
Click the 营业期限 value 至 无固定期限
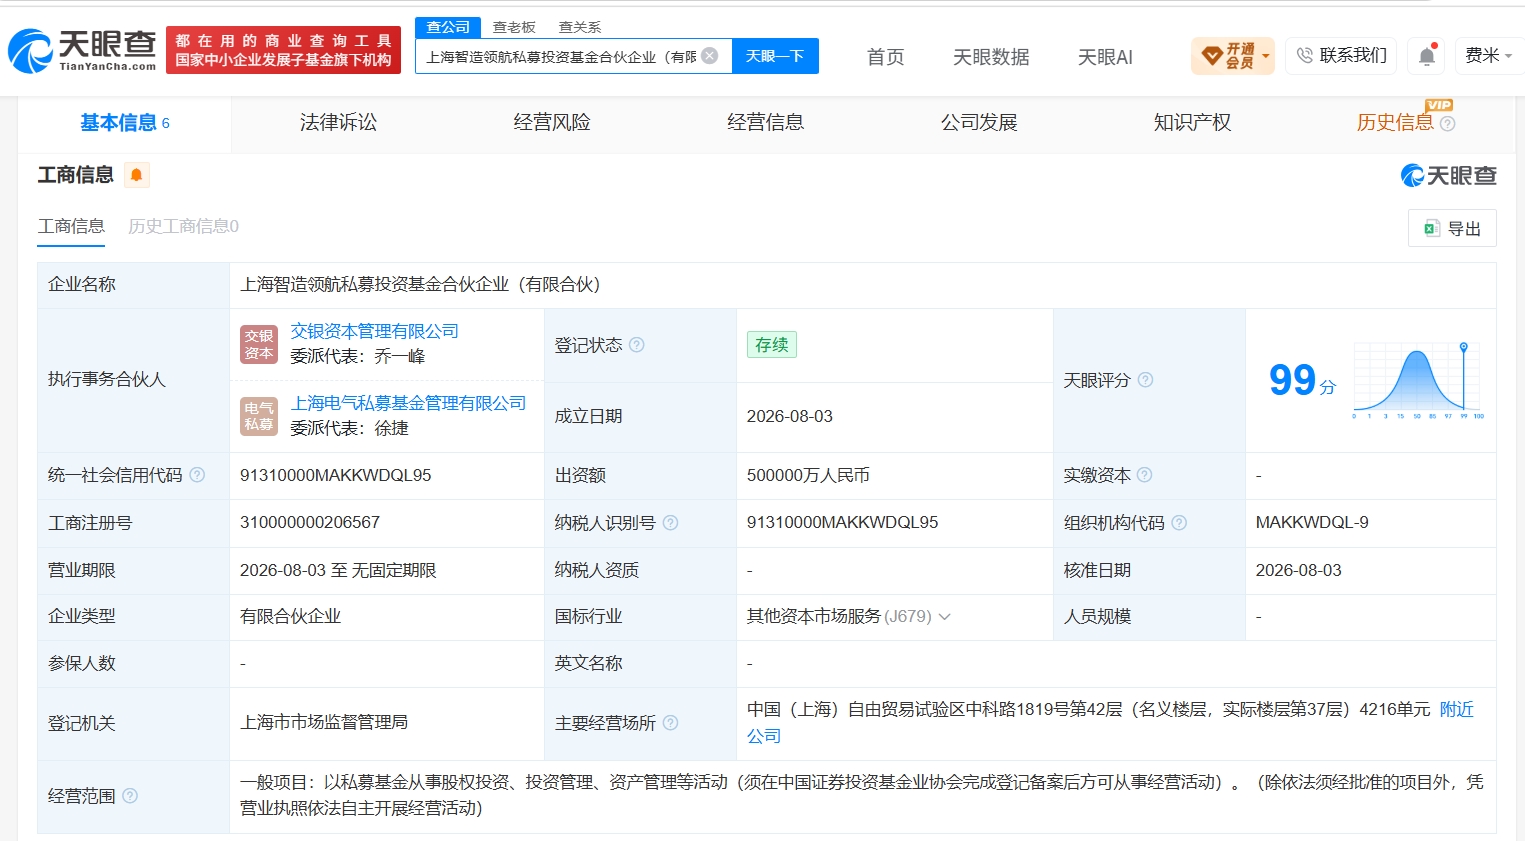pos(338,570)
